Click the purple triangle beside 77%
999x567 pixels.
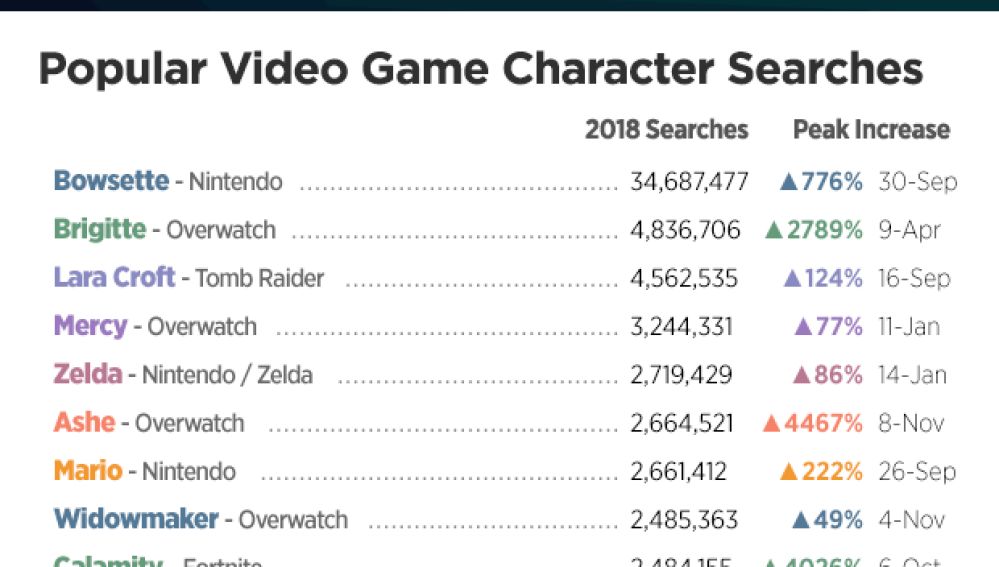pyautogui.click(x=802, y=326)
